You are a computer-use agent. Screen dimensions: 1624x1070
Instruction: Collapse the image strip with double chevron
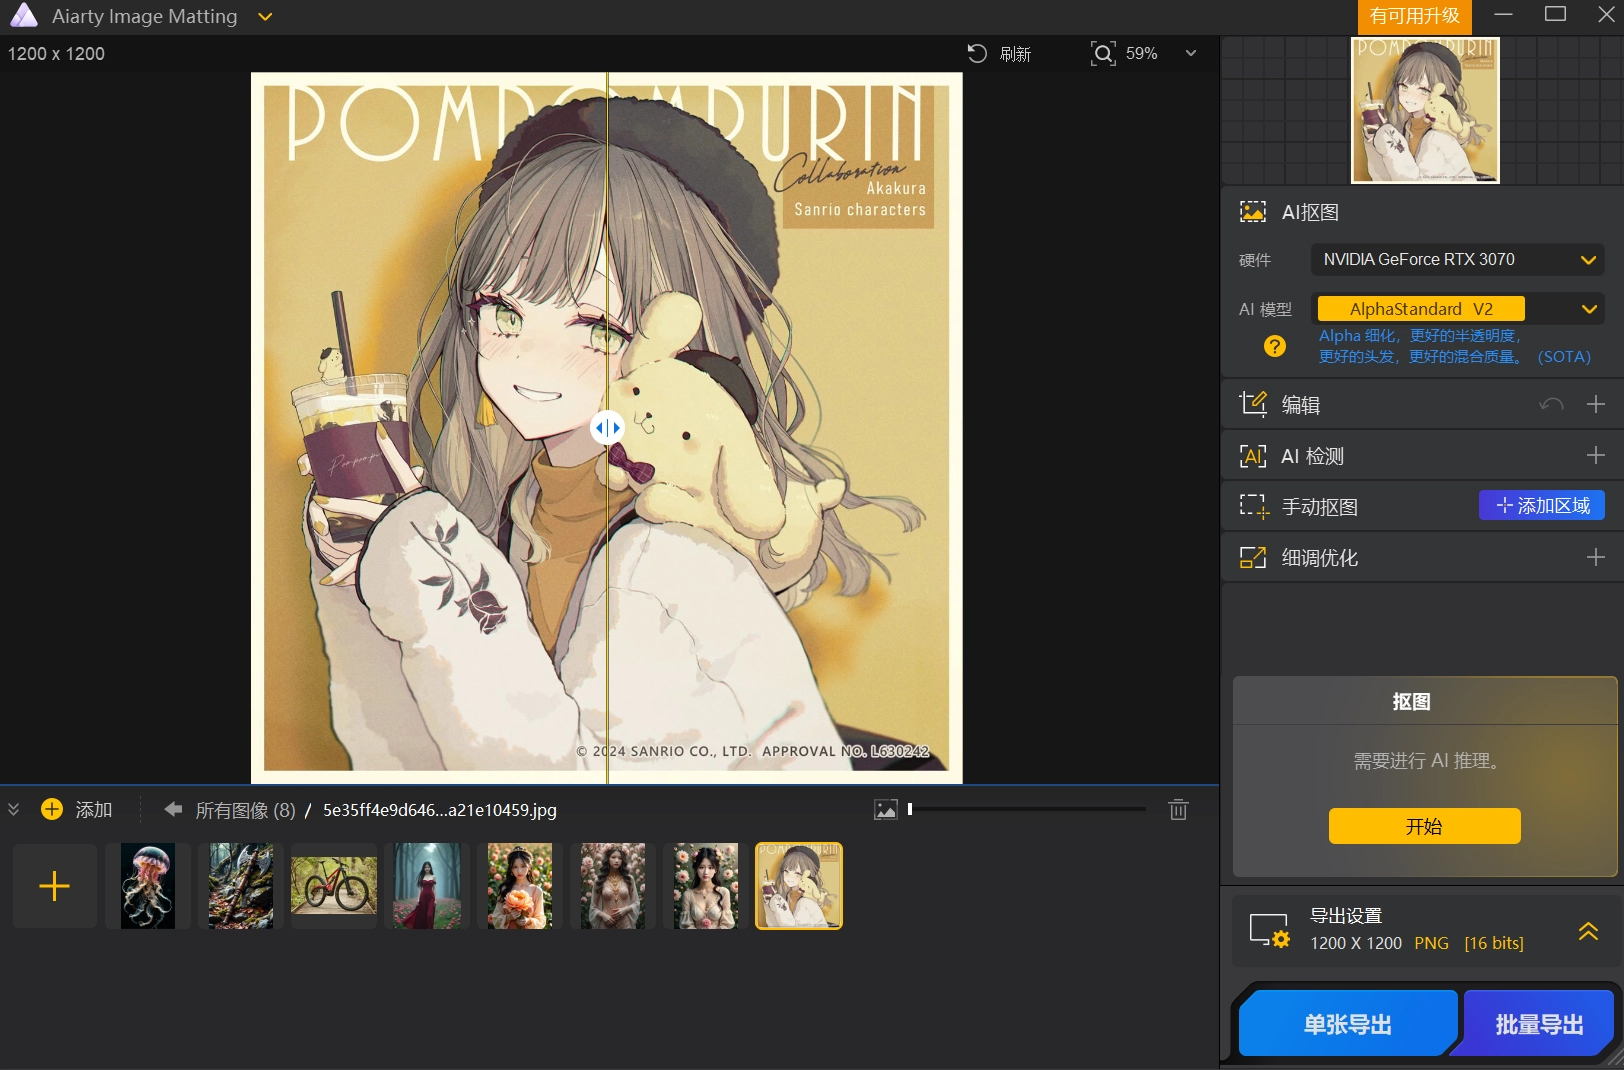coord(13,809)
